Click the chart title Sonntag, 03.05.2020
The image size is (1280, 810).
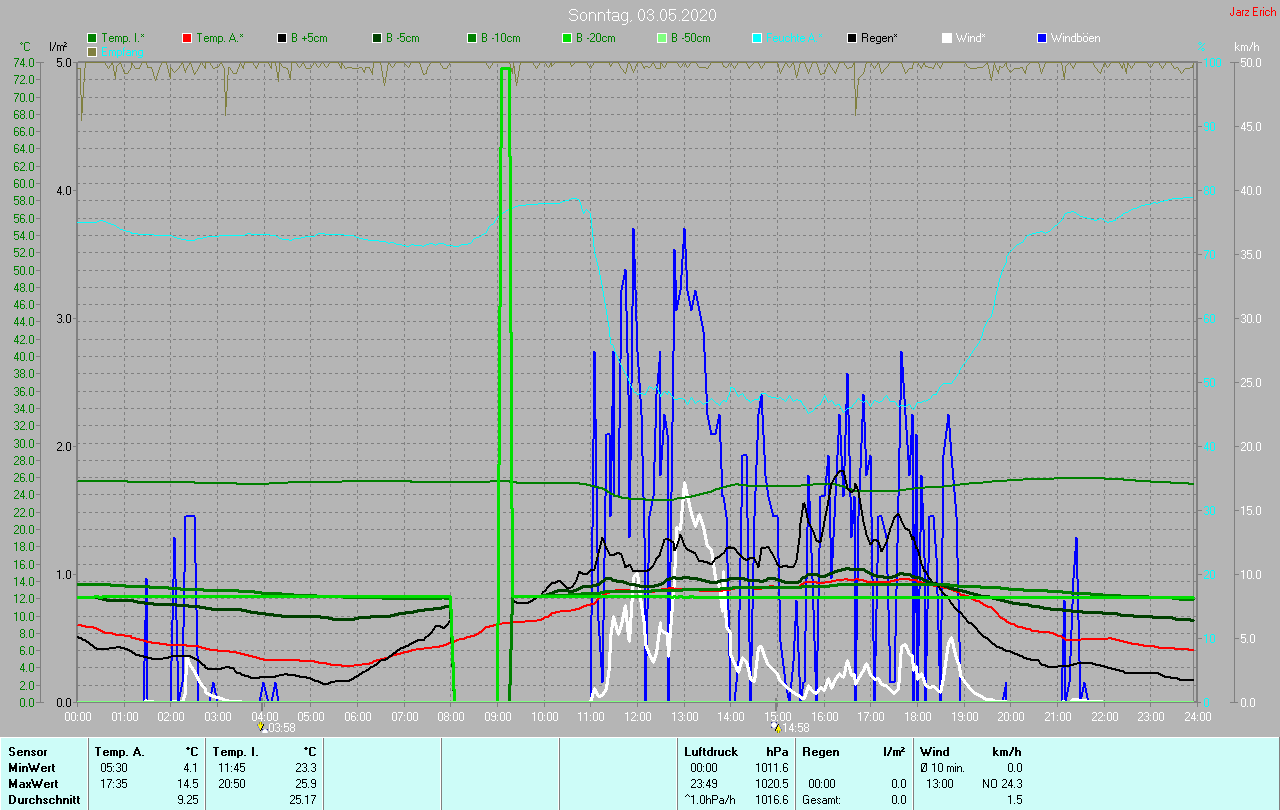click(642, 15)
